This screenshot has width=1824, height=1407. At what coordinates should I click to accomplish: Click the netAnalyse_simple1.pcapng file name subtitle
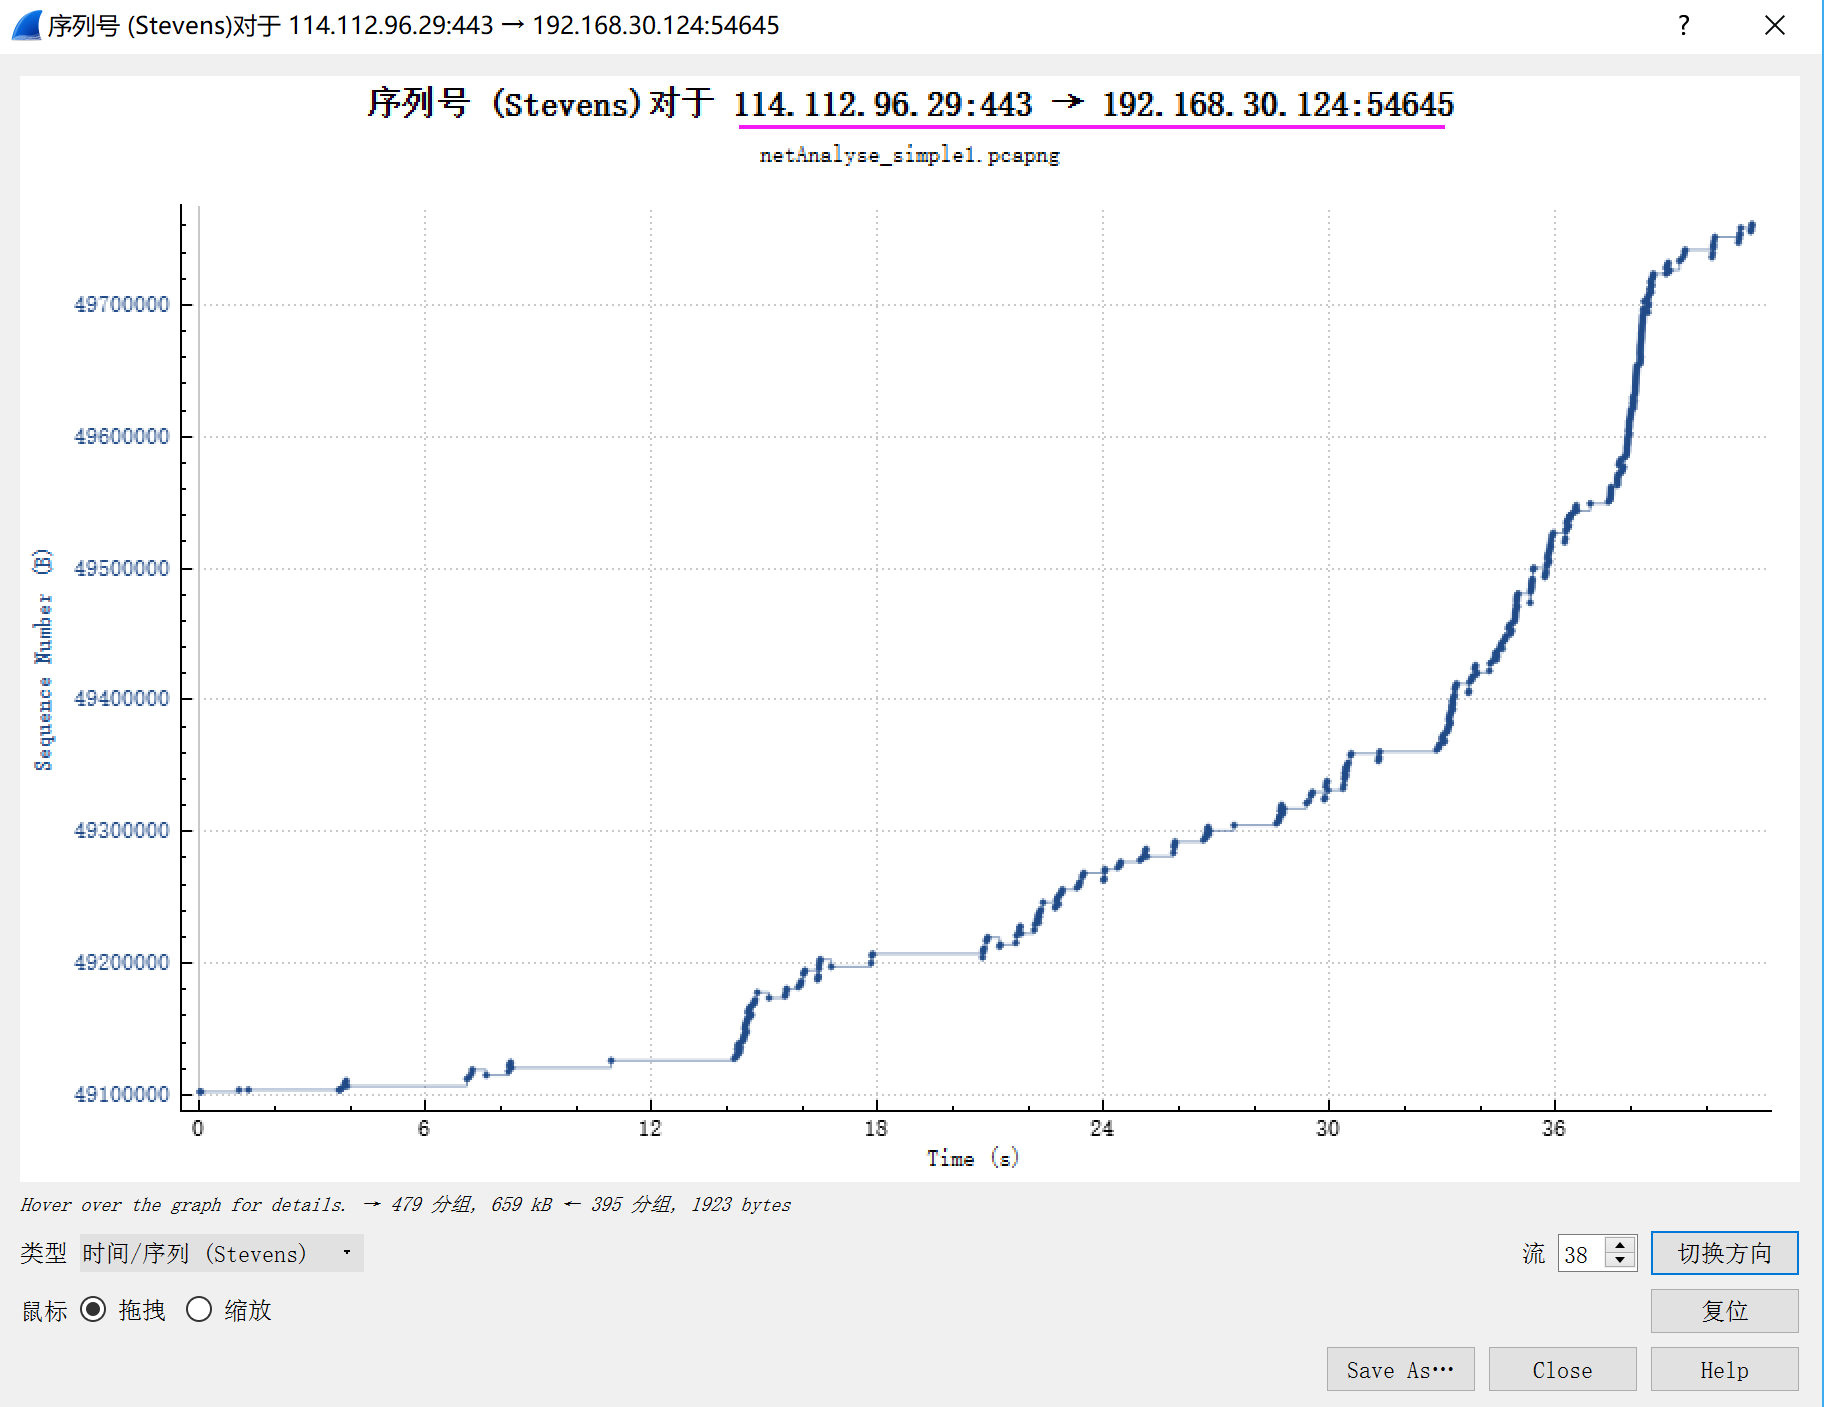[x=909, y=155]
